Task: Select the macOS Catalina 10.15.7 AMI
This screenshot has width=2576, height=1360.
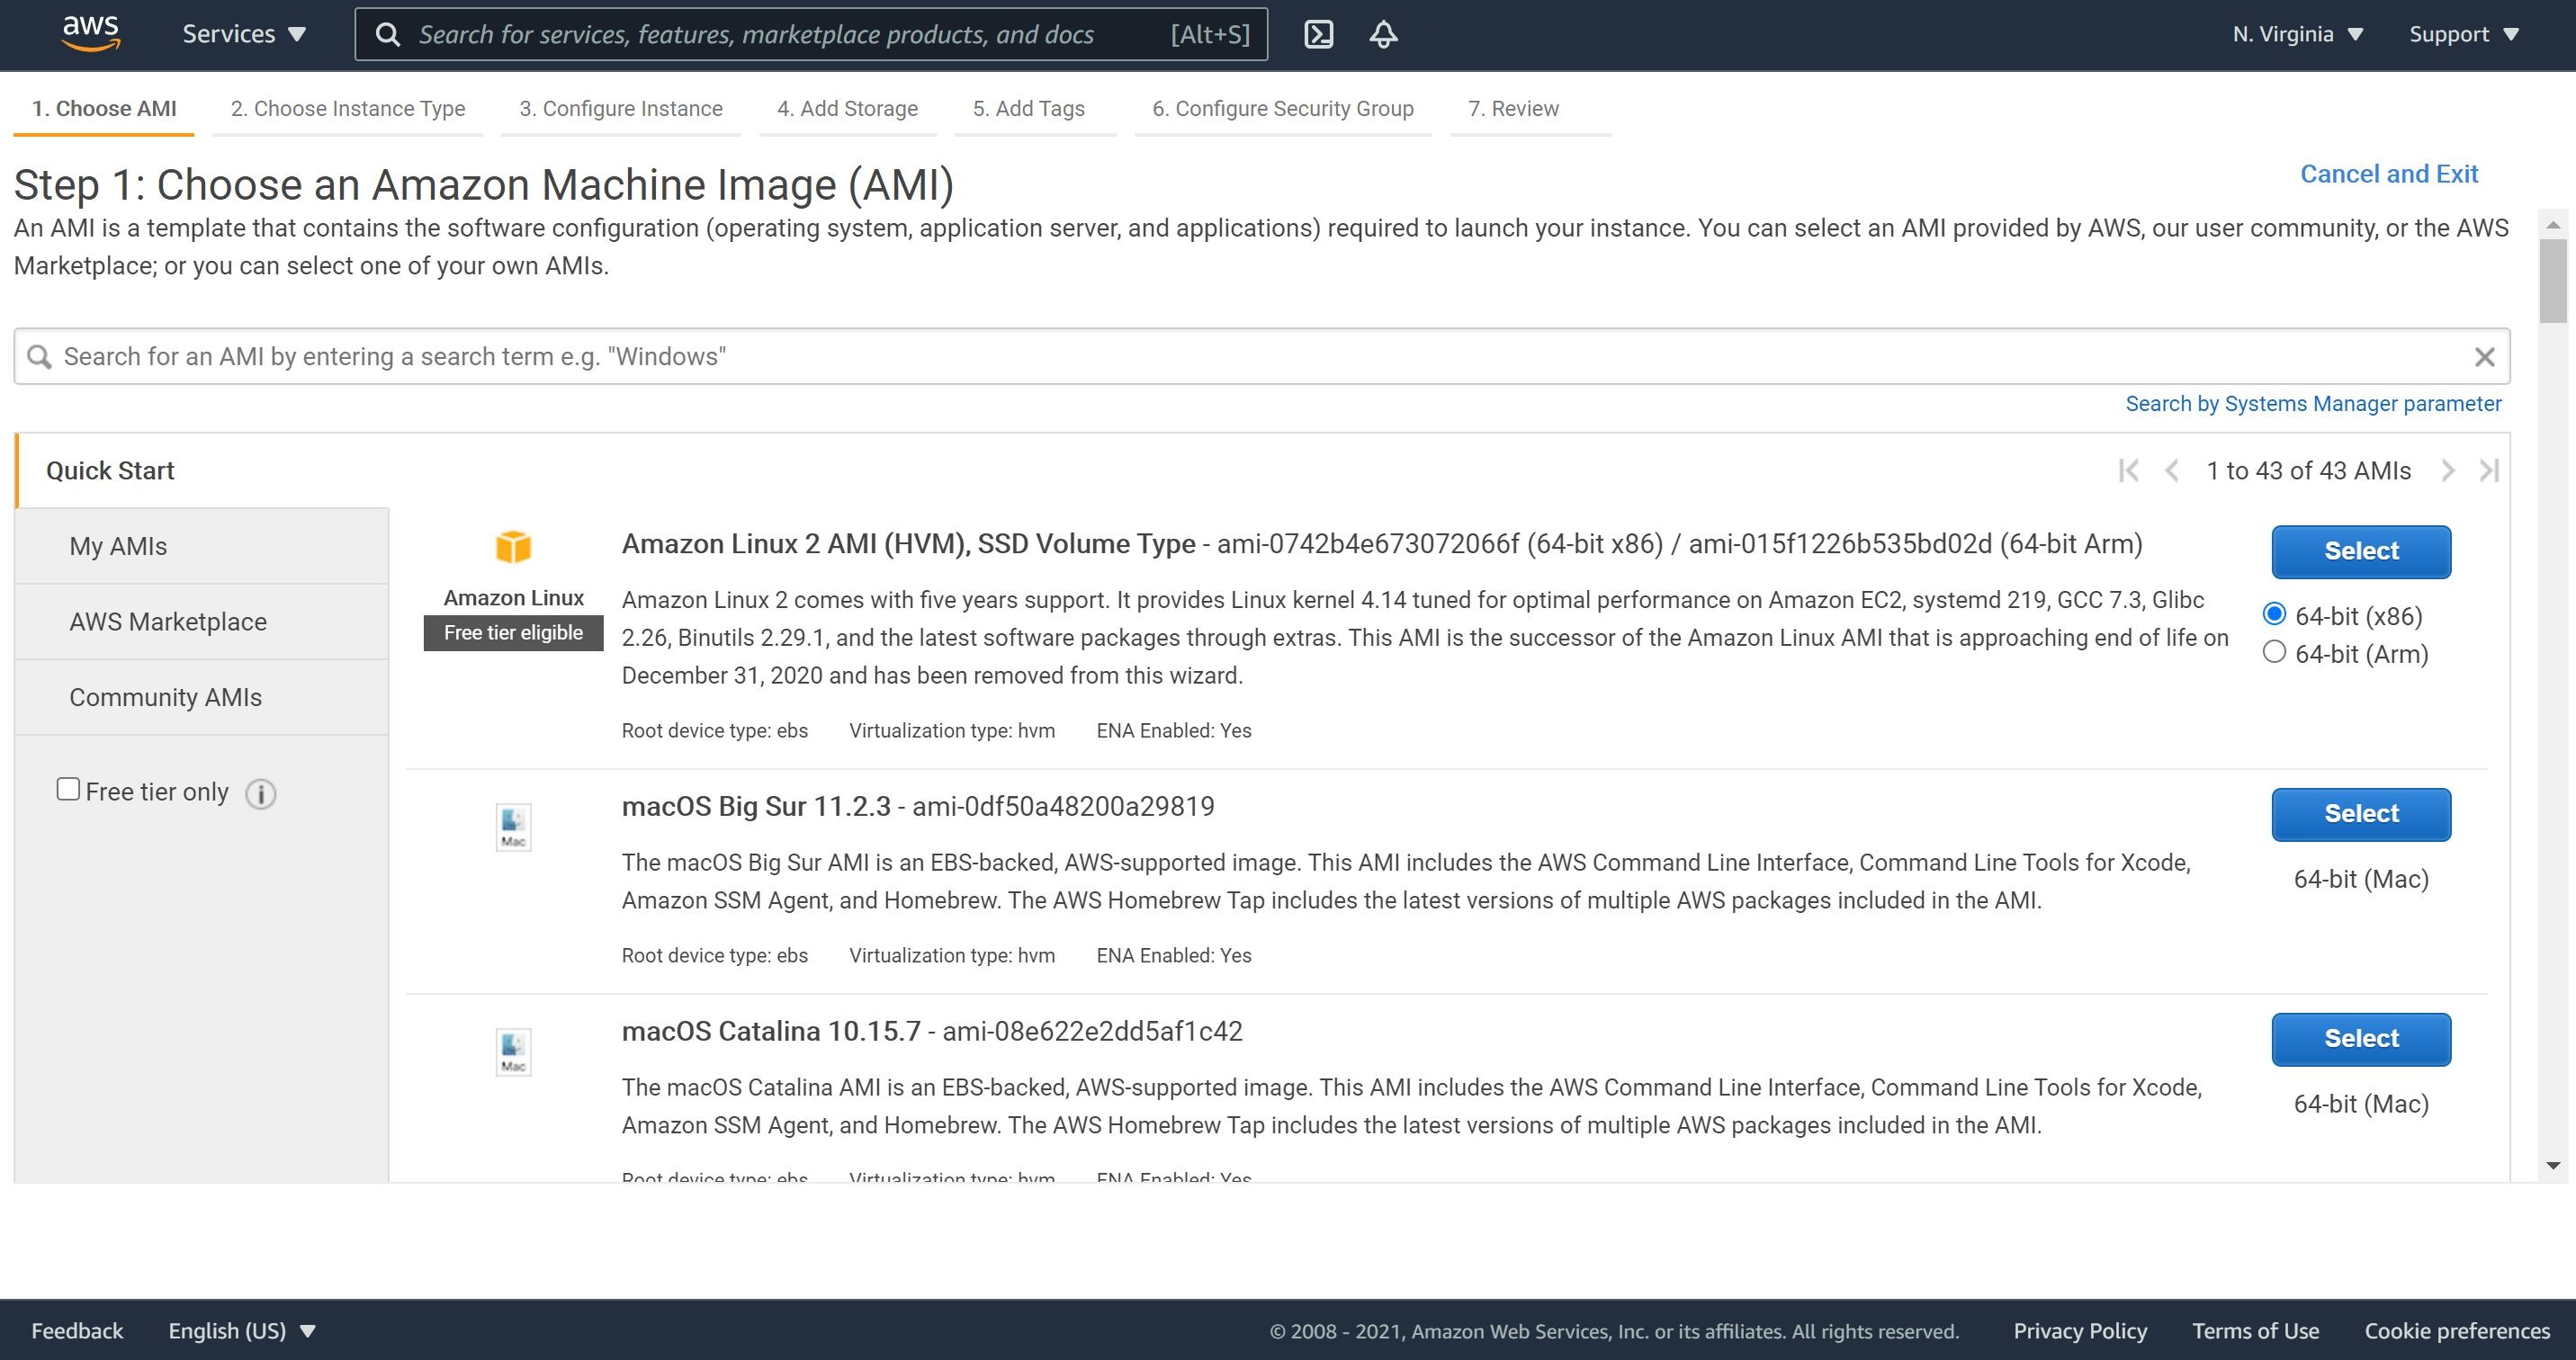Action: tap(2361, 1039)
